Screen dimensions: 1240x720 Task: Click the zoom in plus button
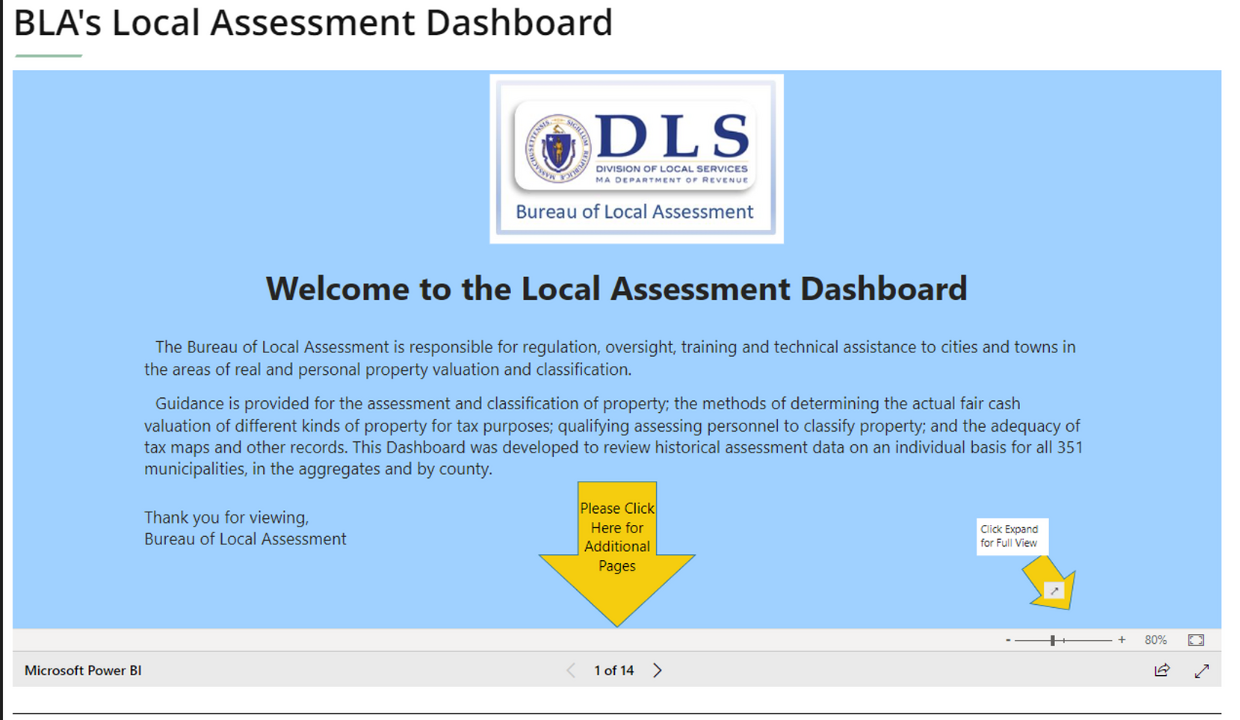[1122, 640]
